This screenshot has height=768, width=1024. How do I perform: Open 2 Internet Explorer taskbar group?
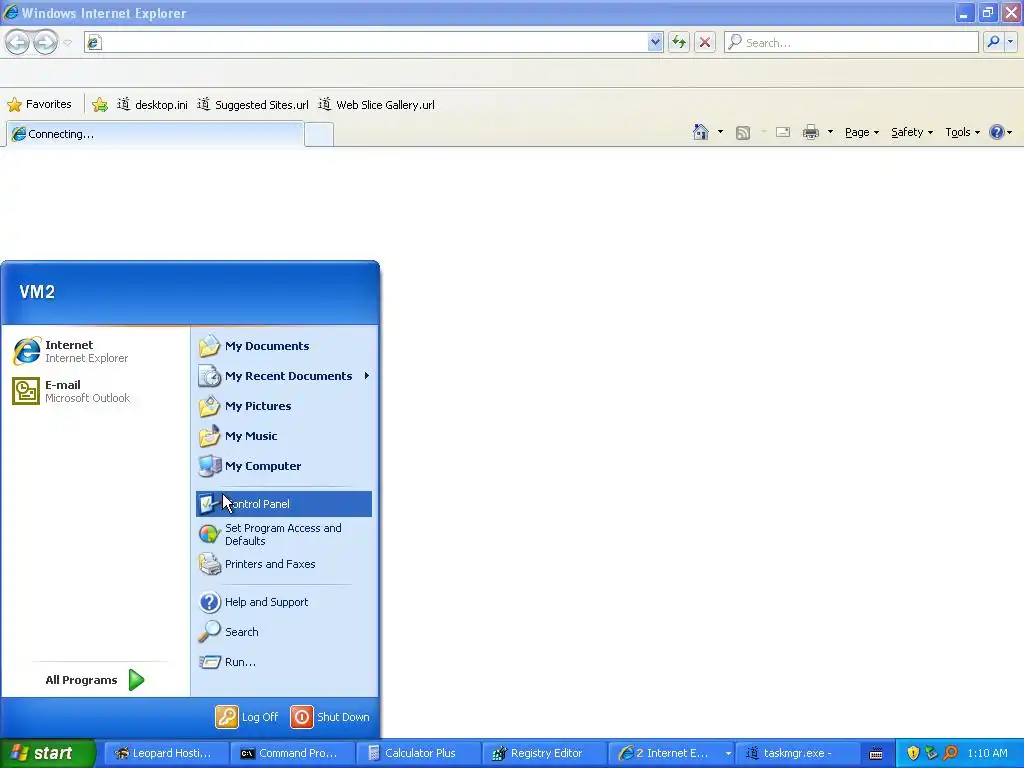[671, 754]
